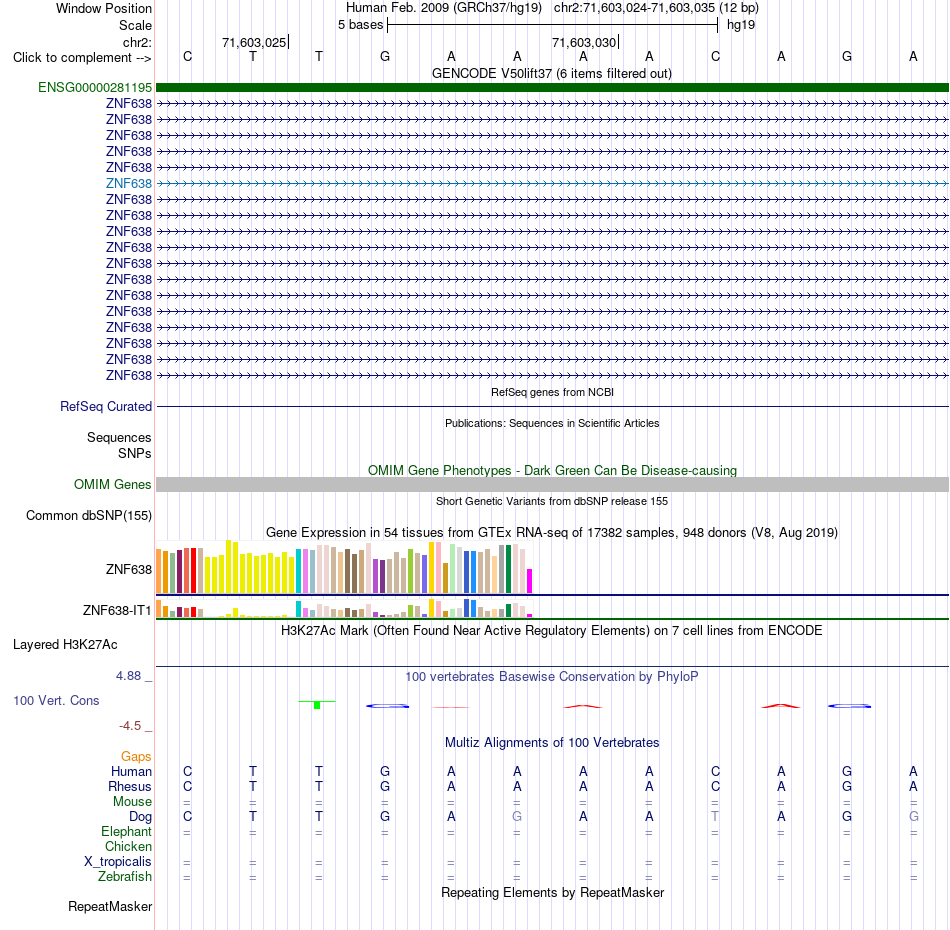Click the 100 Vert. Cons label
This screenshot has width=950, height=930.
[56, 700]
